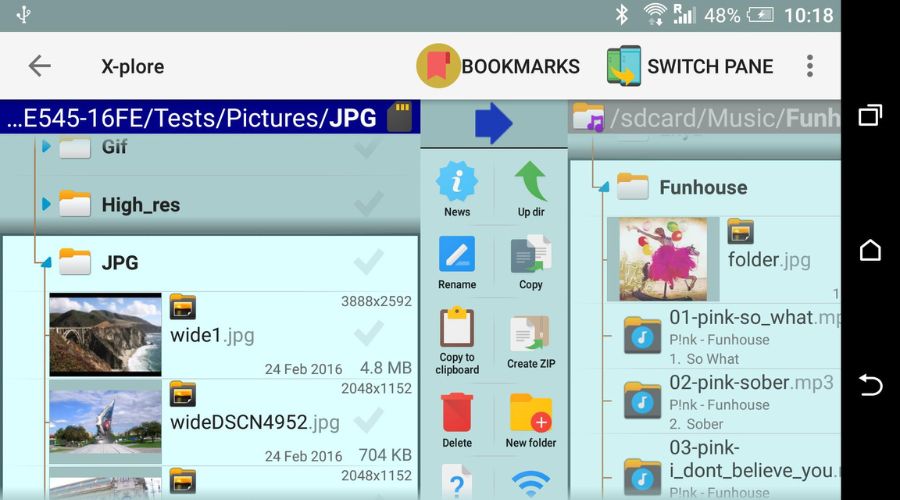This screenshot has height=500, width=900.
Task: Click the blue arrow pane direction indicator
Action: (493, 123)
